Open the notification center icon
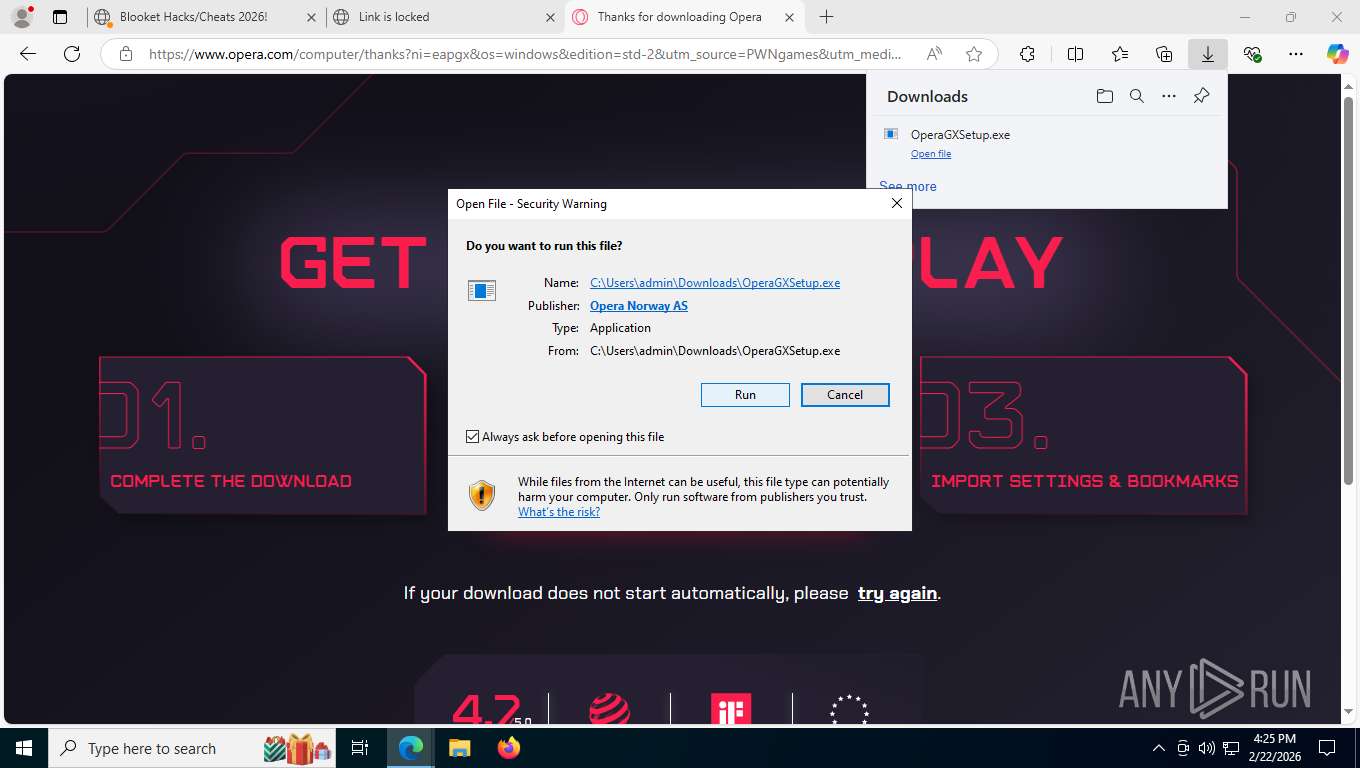Screen dimensions: 1360x768 (1327, 748)
